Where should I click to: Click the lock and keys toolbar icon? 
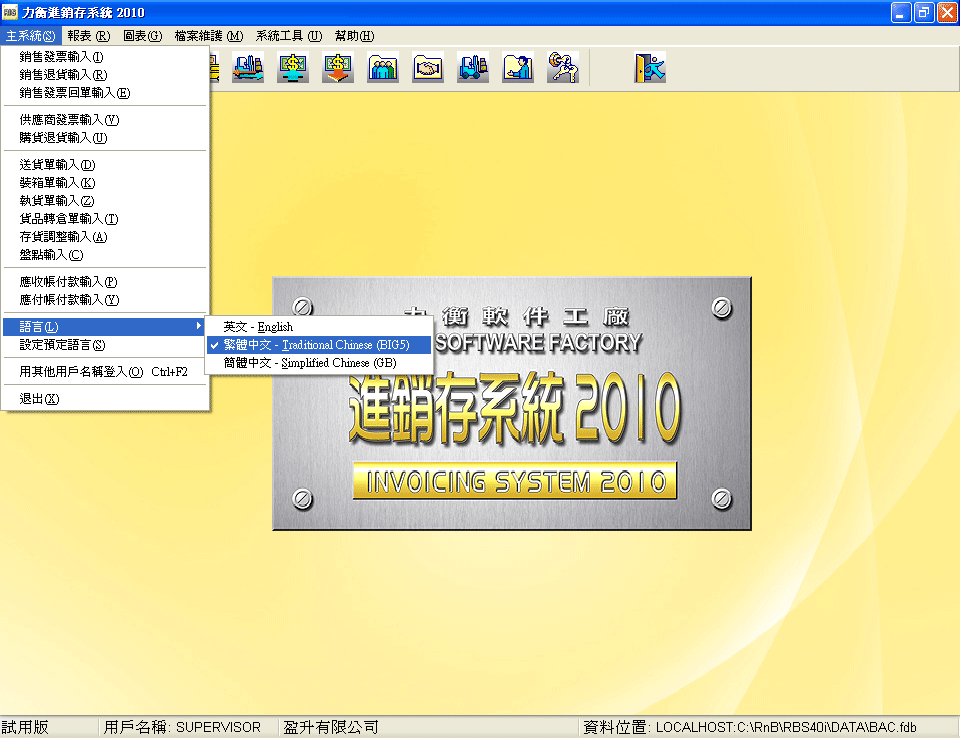[563, 67]
